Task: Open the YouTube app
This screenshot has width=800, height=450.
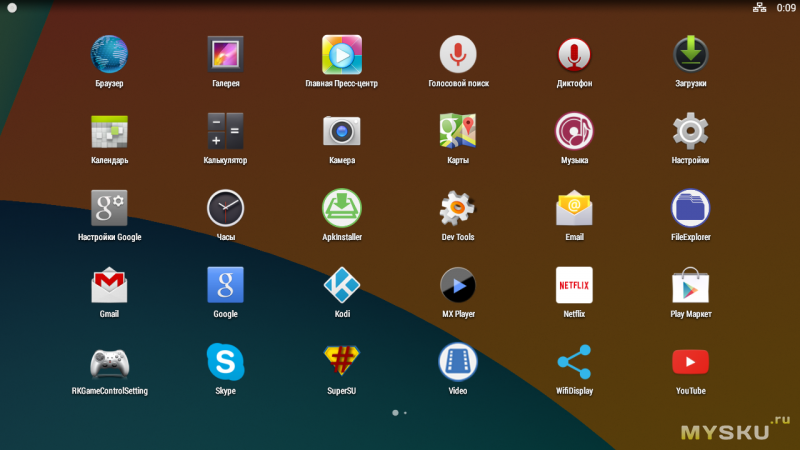Action: pos(690,362)
